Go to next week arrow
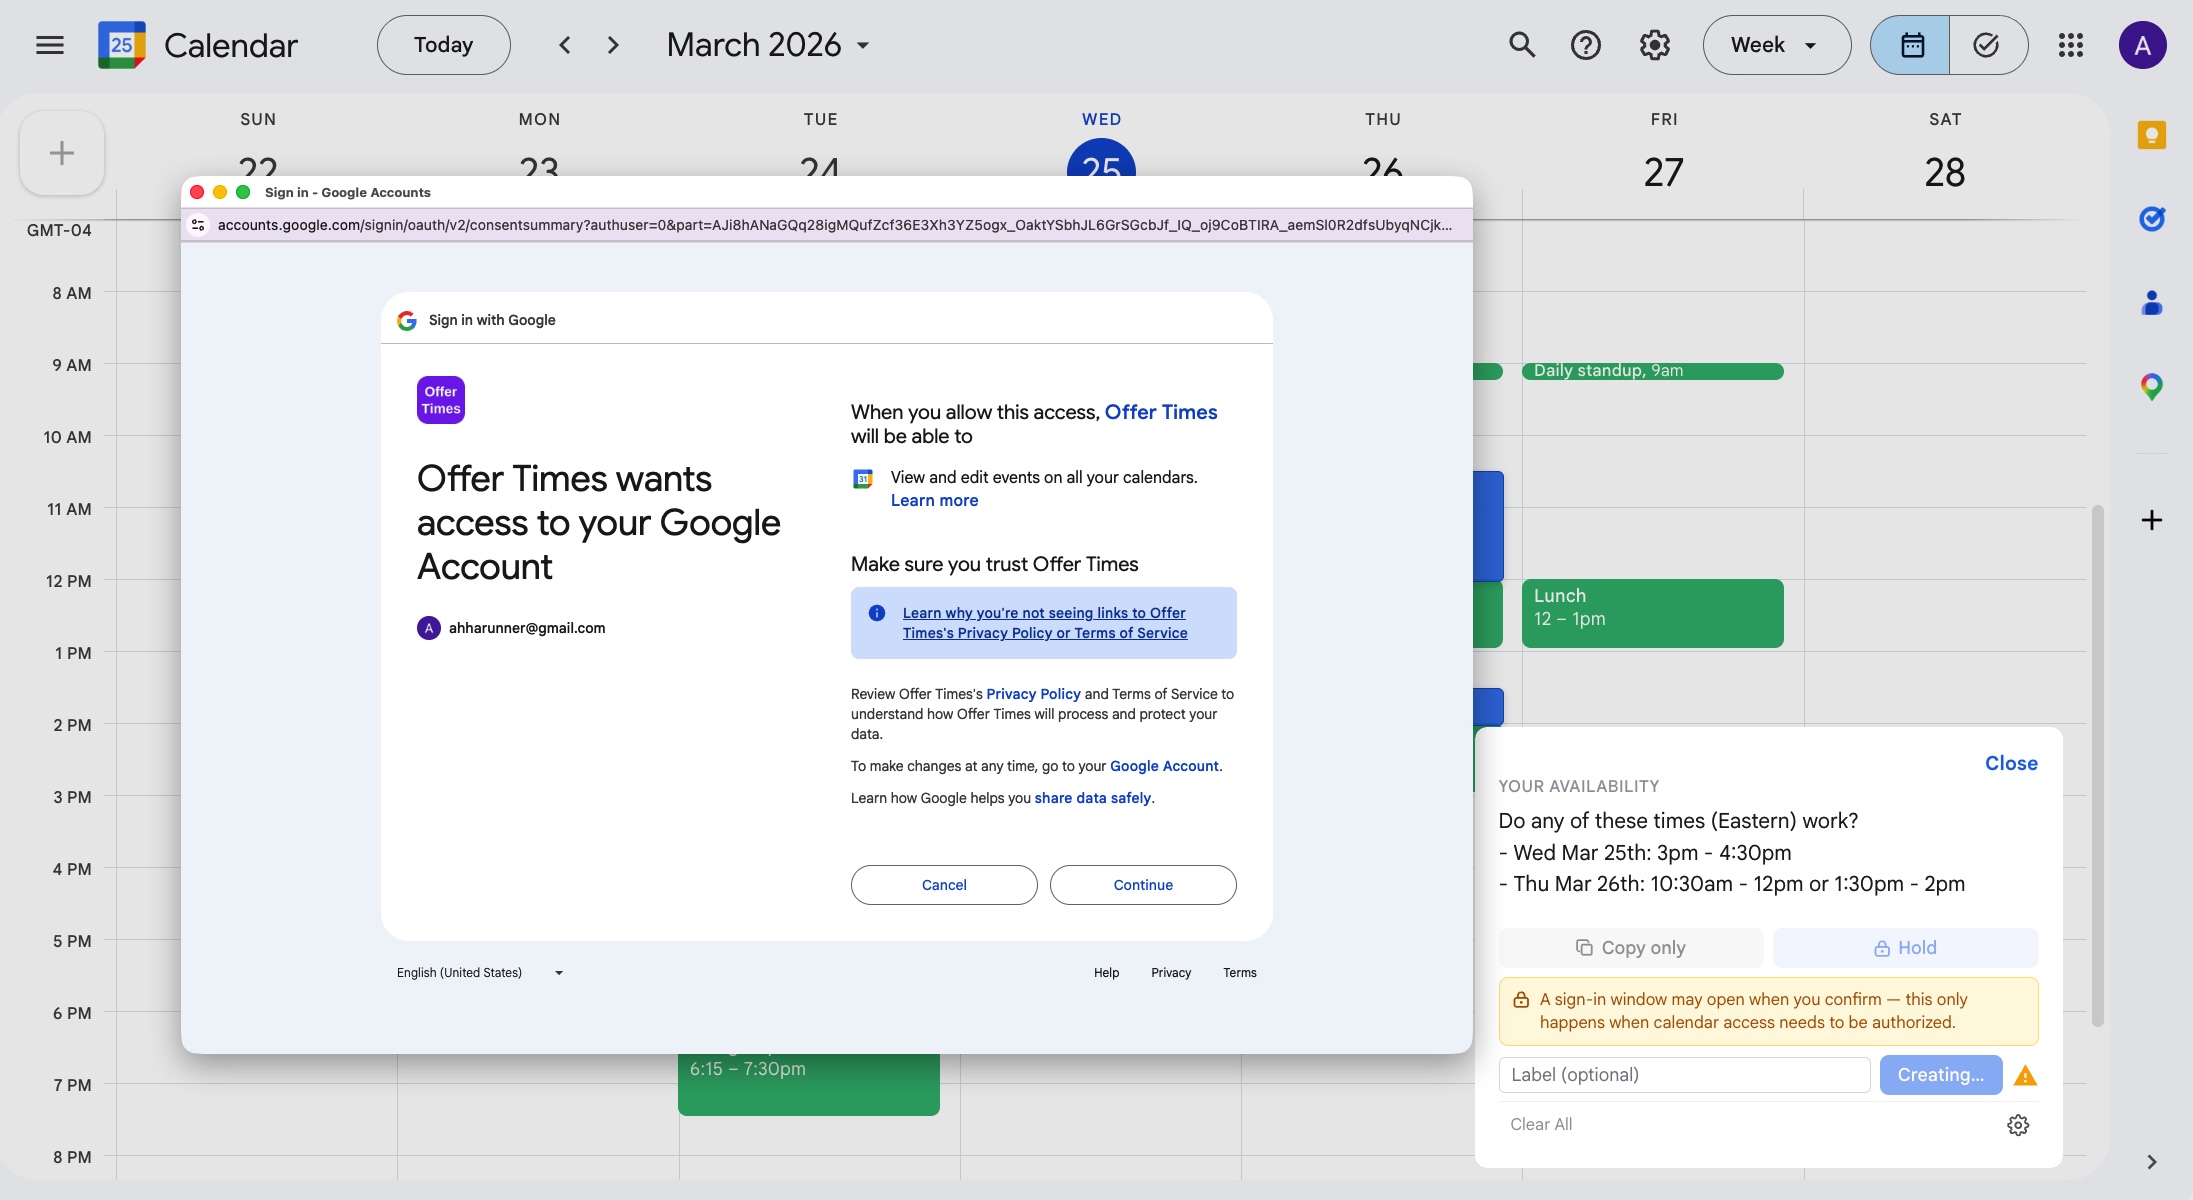Screen dimensions: 2193x1200 [x=613, y=45]
